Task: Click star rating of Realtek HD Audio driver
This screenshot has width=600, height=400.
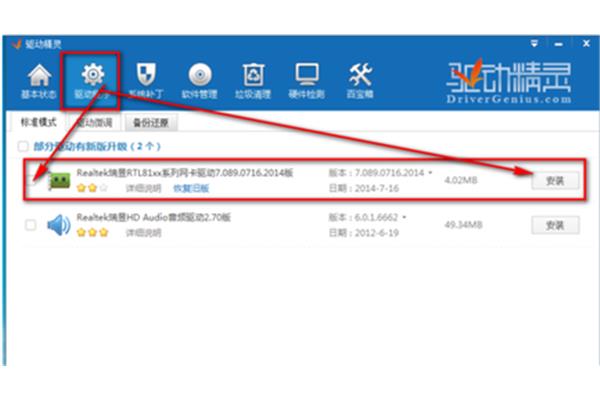Action: point(92,232)
